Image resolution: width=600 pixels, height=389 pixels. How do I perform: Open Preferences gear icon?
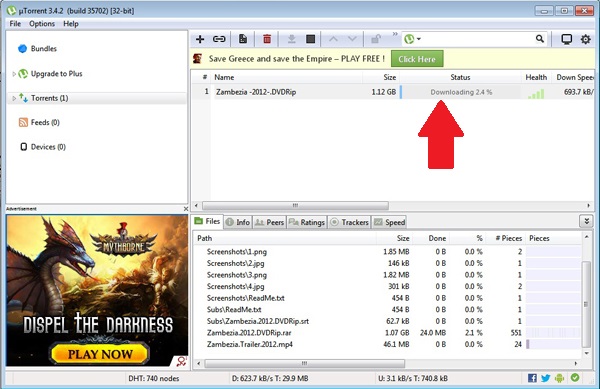585,39
